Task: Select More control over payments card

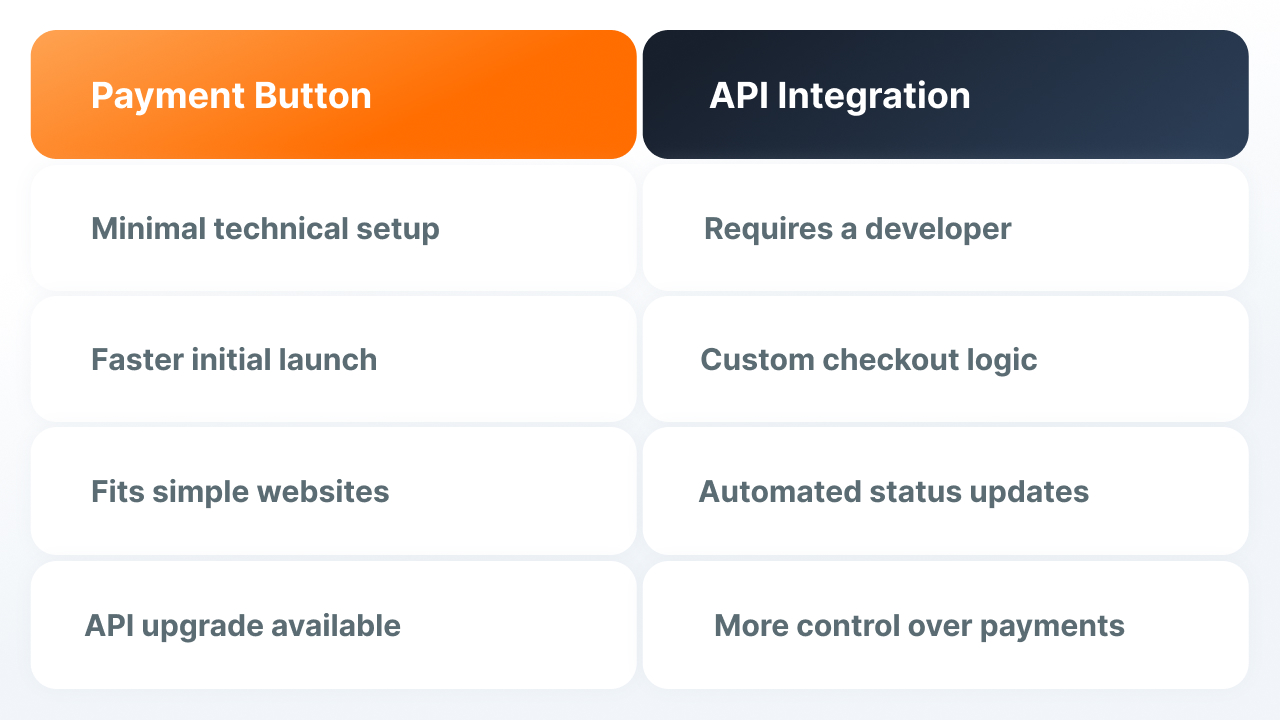Action: pos(946,625)
